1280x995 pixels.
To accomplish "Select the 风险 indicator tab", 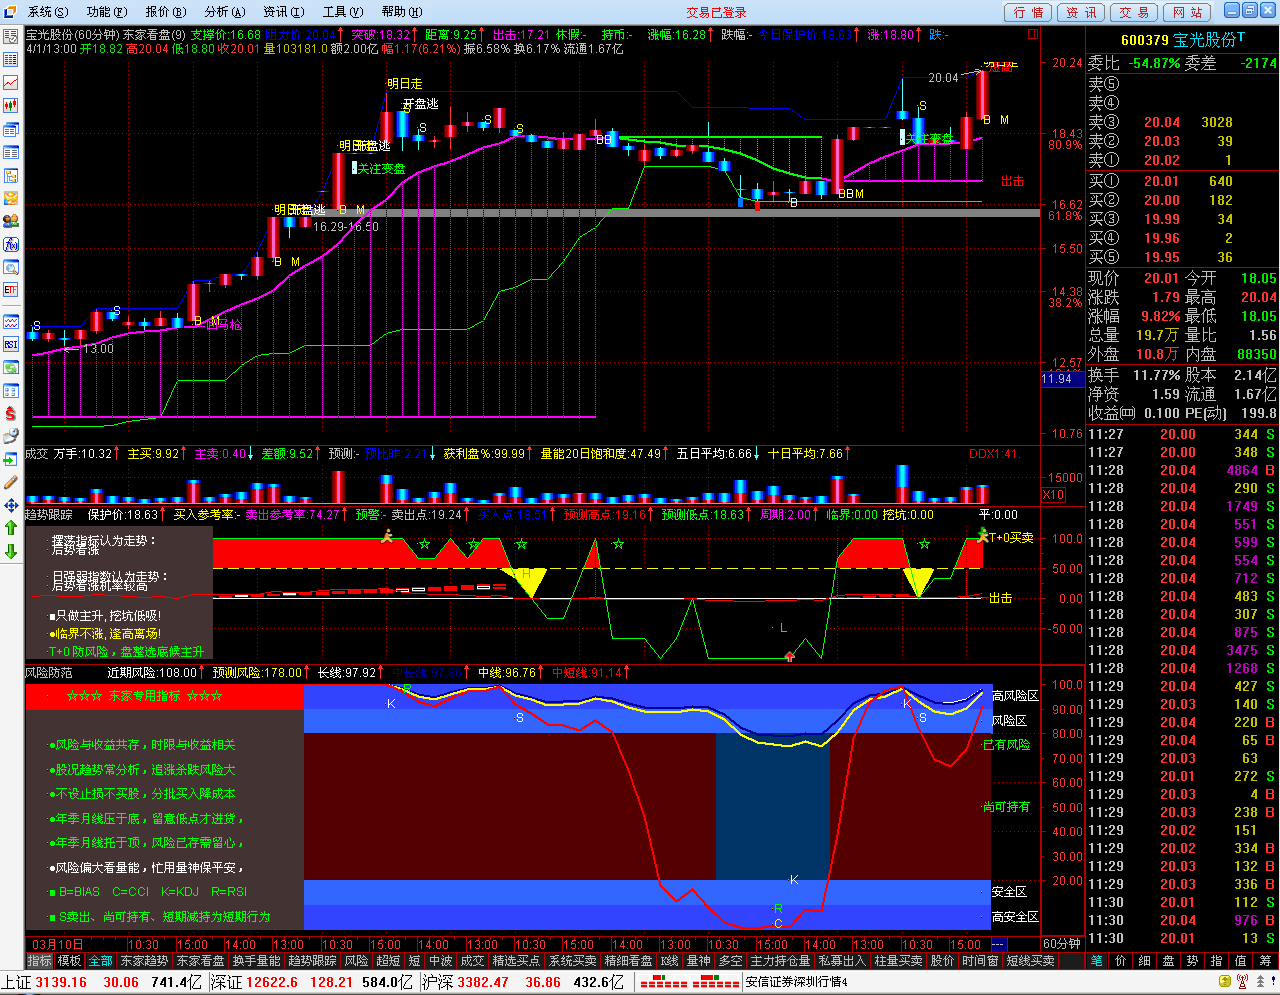I will point(357,961).
